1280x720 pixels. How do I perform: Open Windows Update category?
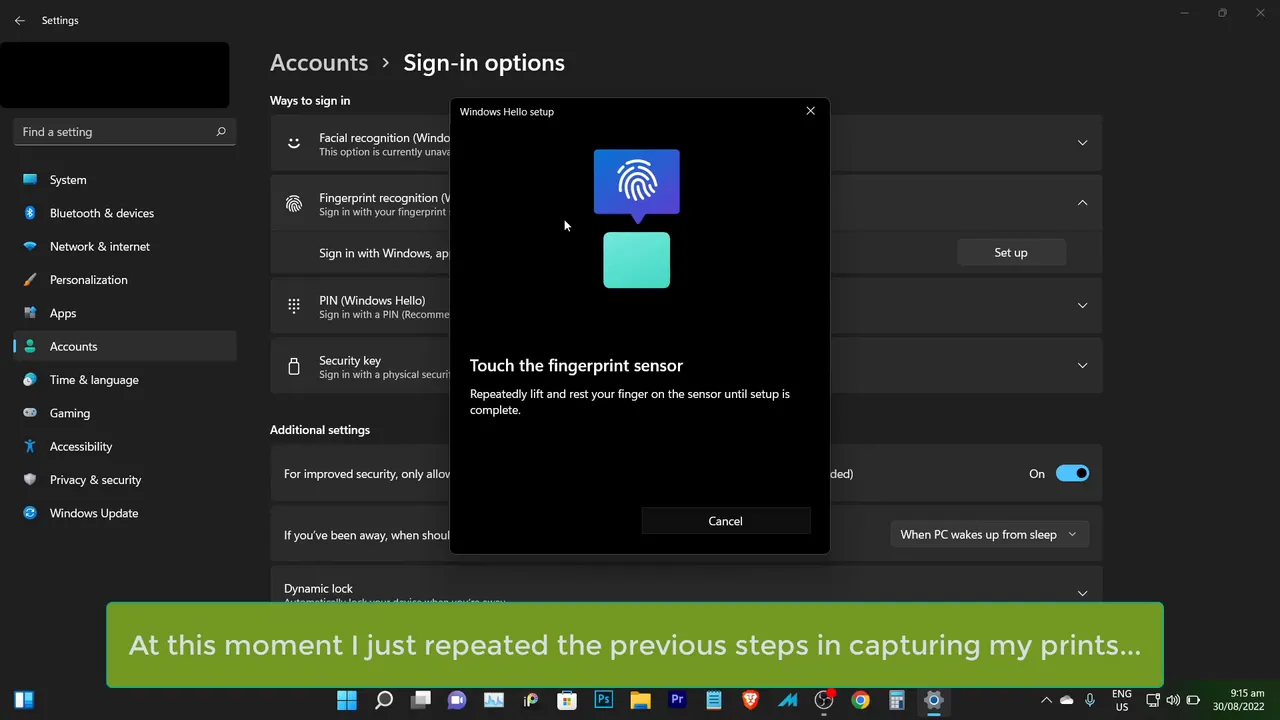125,513
